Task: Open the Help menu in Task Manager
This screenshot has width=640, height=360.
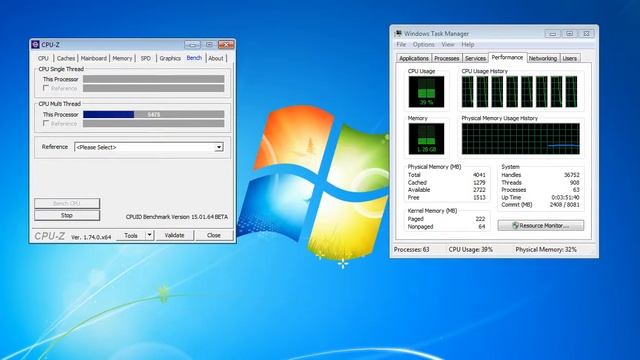Action: (468, 44)
